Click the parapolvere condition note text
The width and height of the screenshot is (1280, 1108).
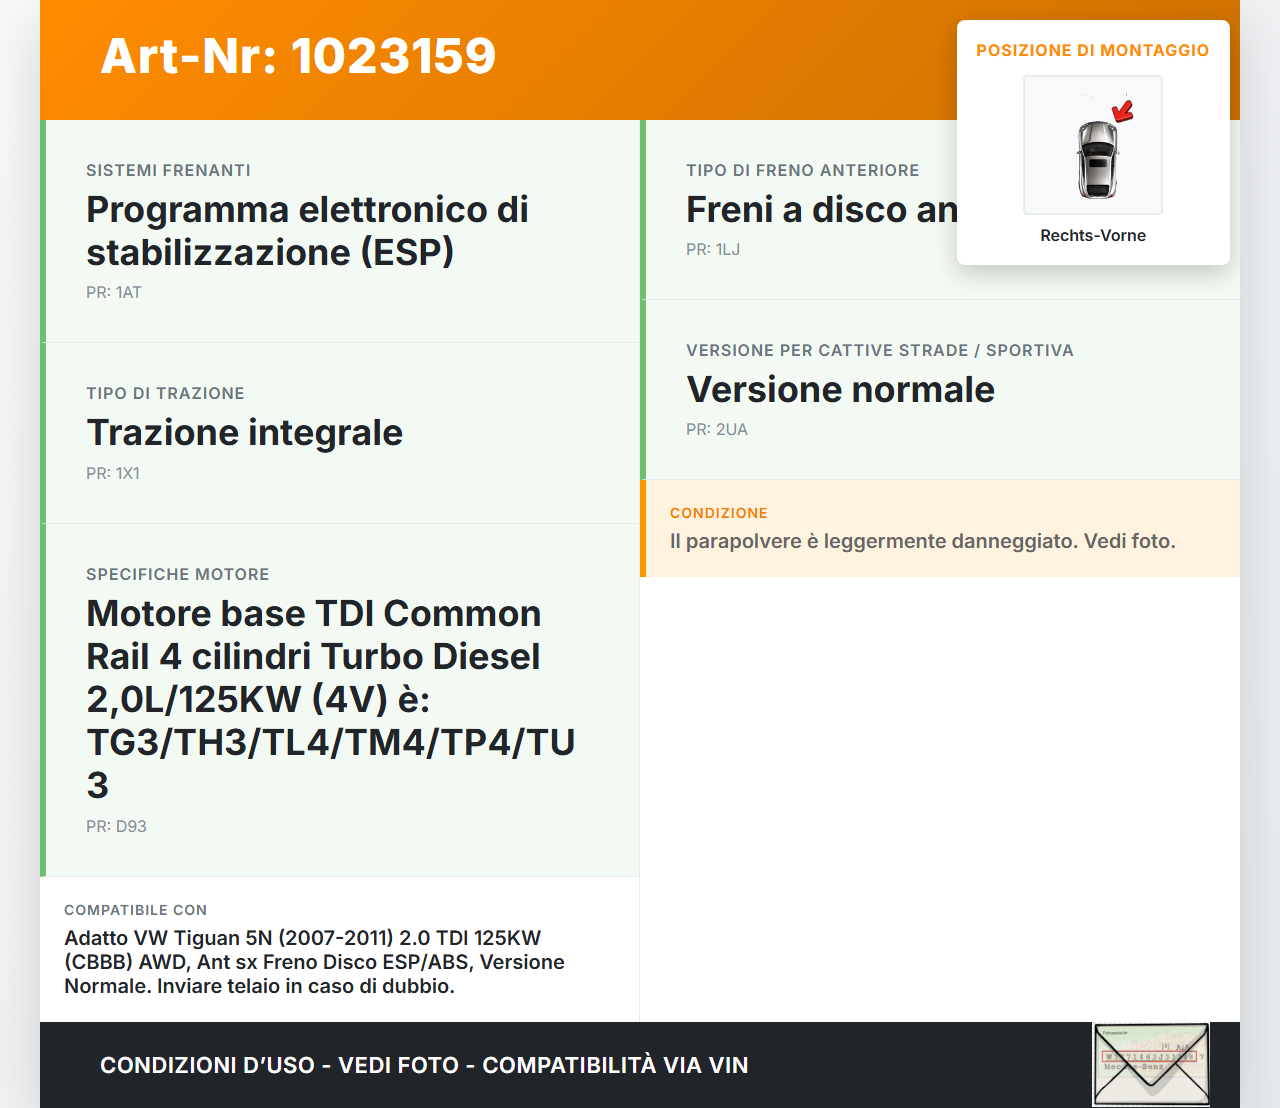(x=922, y=541)
